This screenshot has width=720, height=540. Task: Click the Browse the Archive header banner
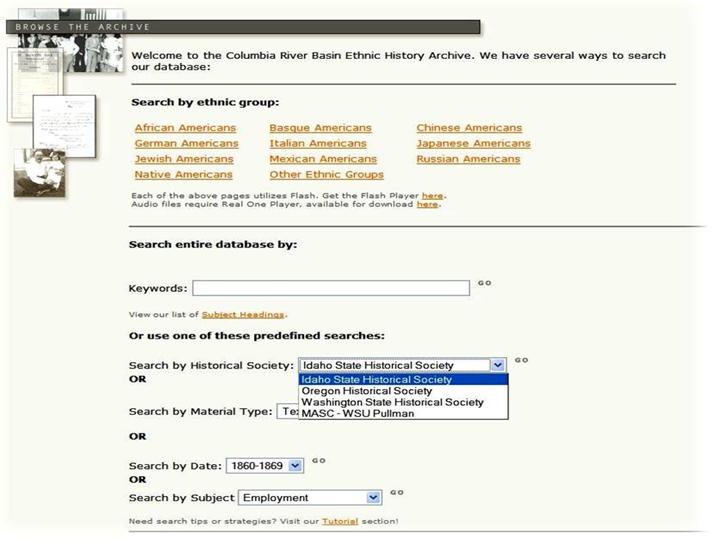(243, 27)
